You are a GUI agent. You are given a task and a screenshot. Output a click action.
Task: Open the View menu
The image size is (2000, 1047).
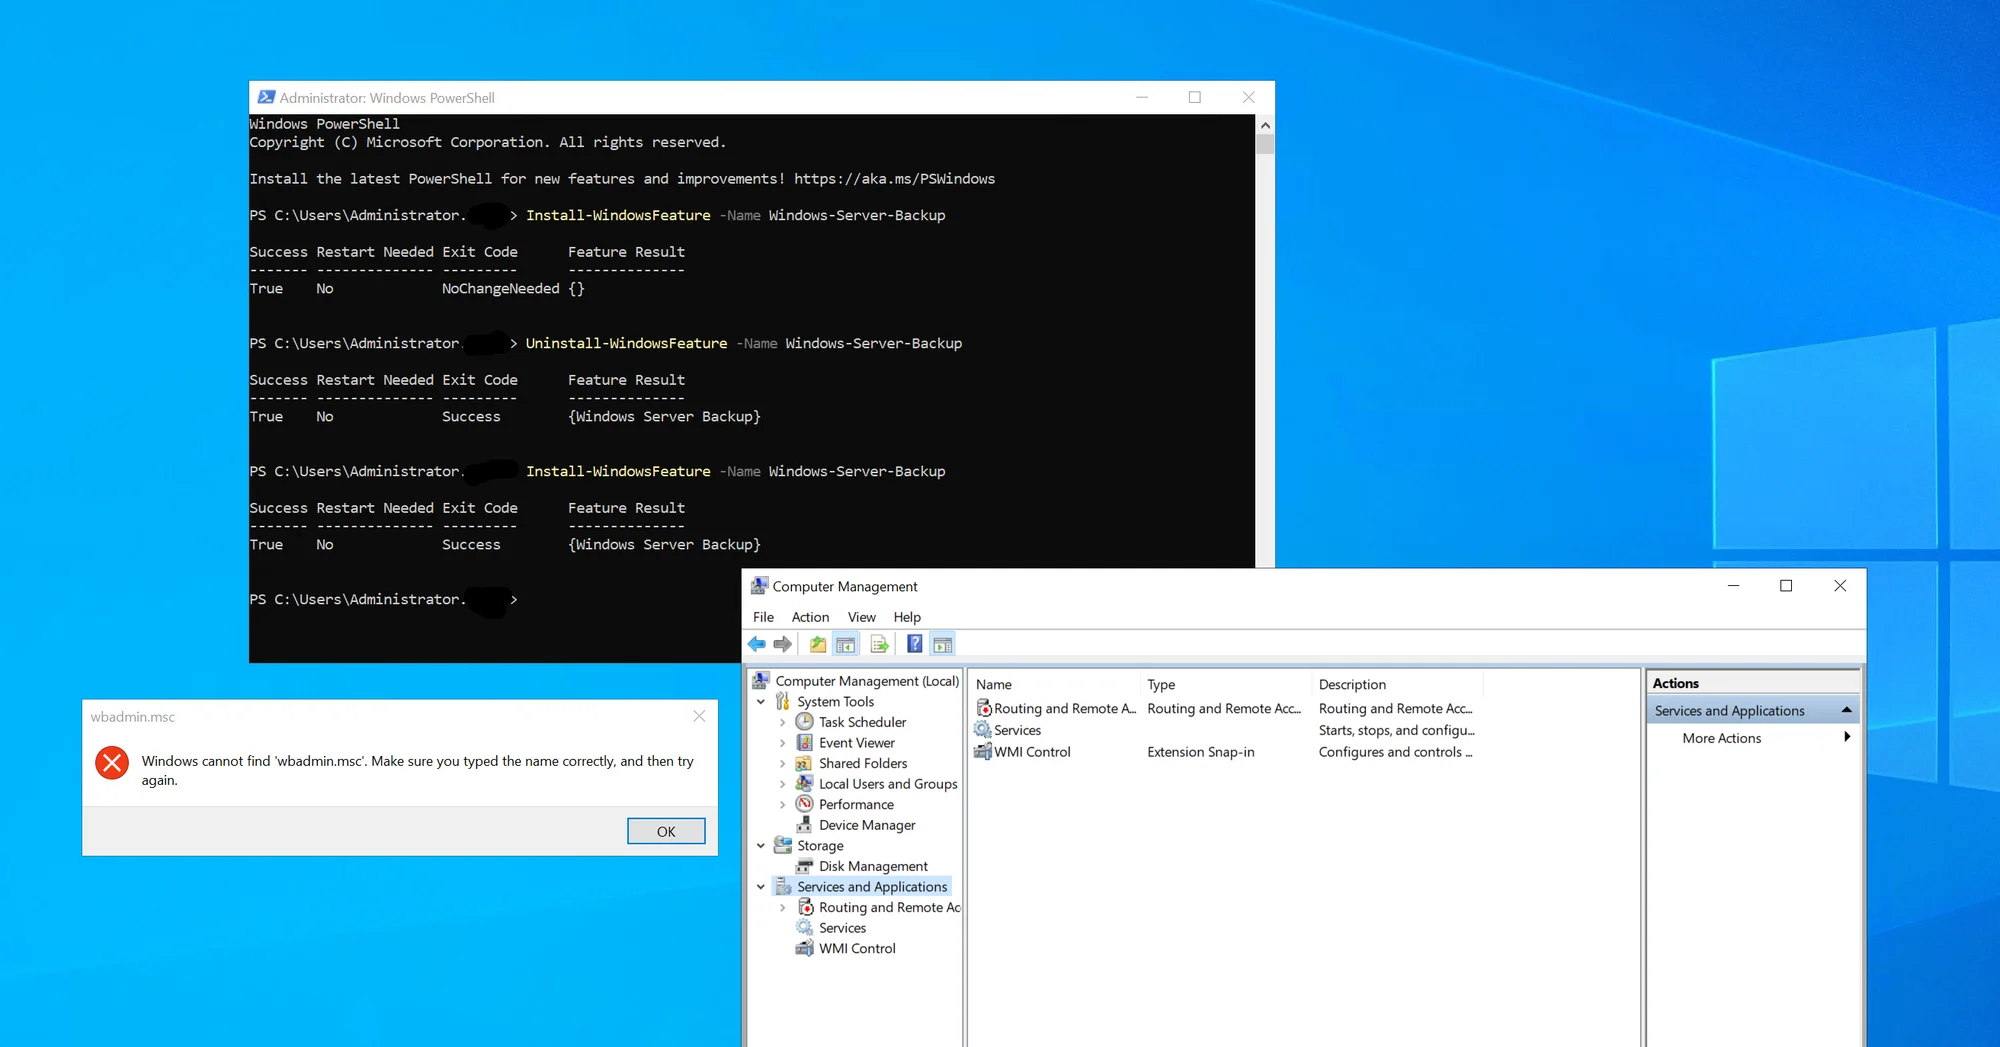click(861, 617)
